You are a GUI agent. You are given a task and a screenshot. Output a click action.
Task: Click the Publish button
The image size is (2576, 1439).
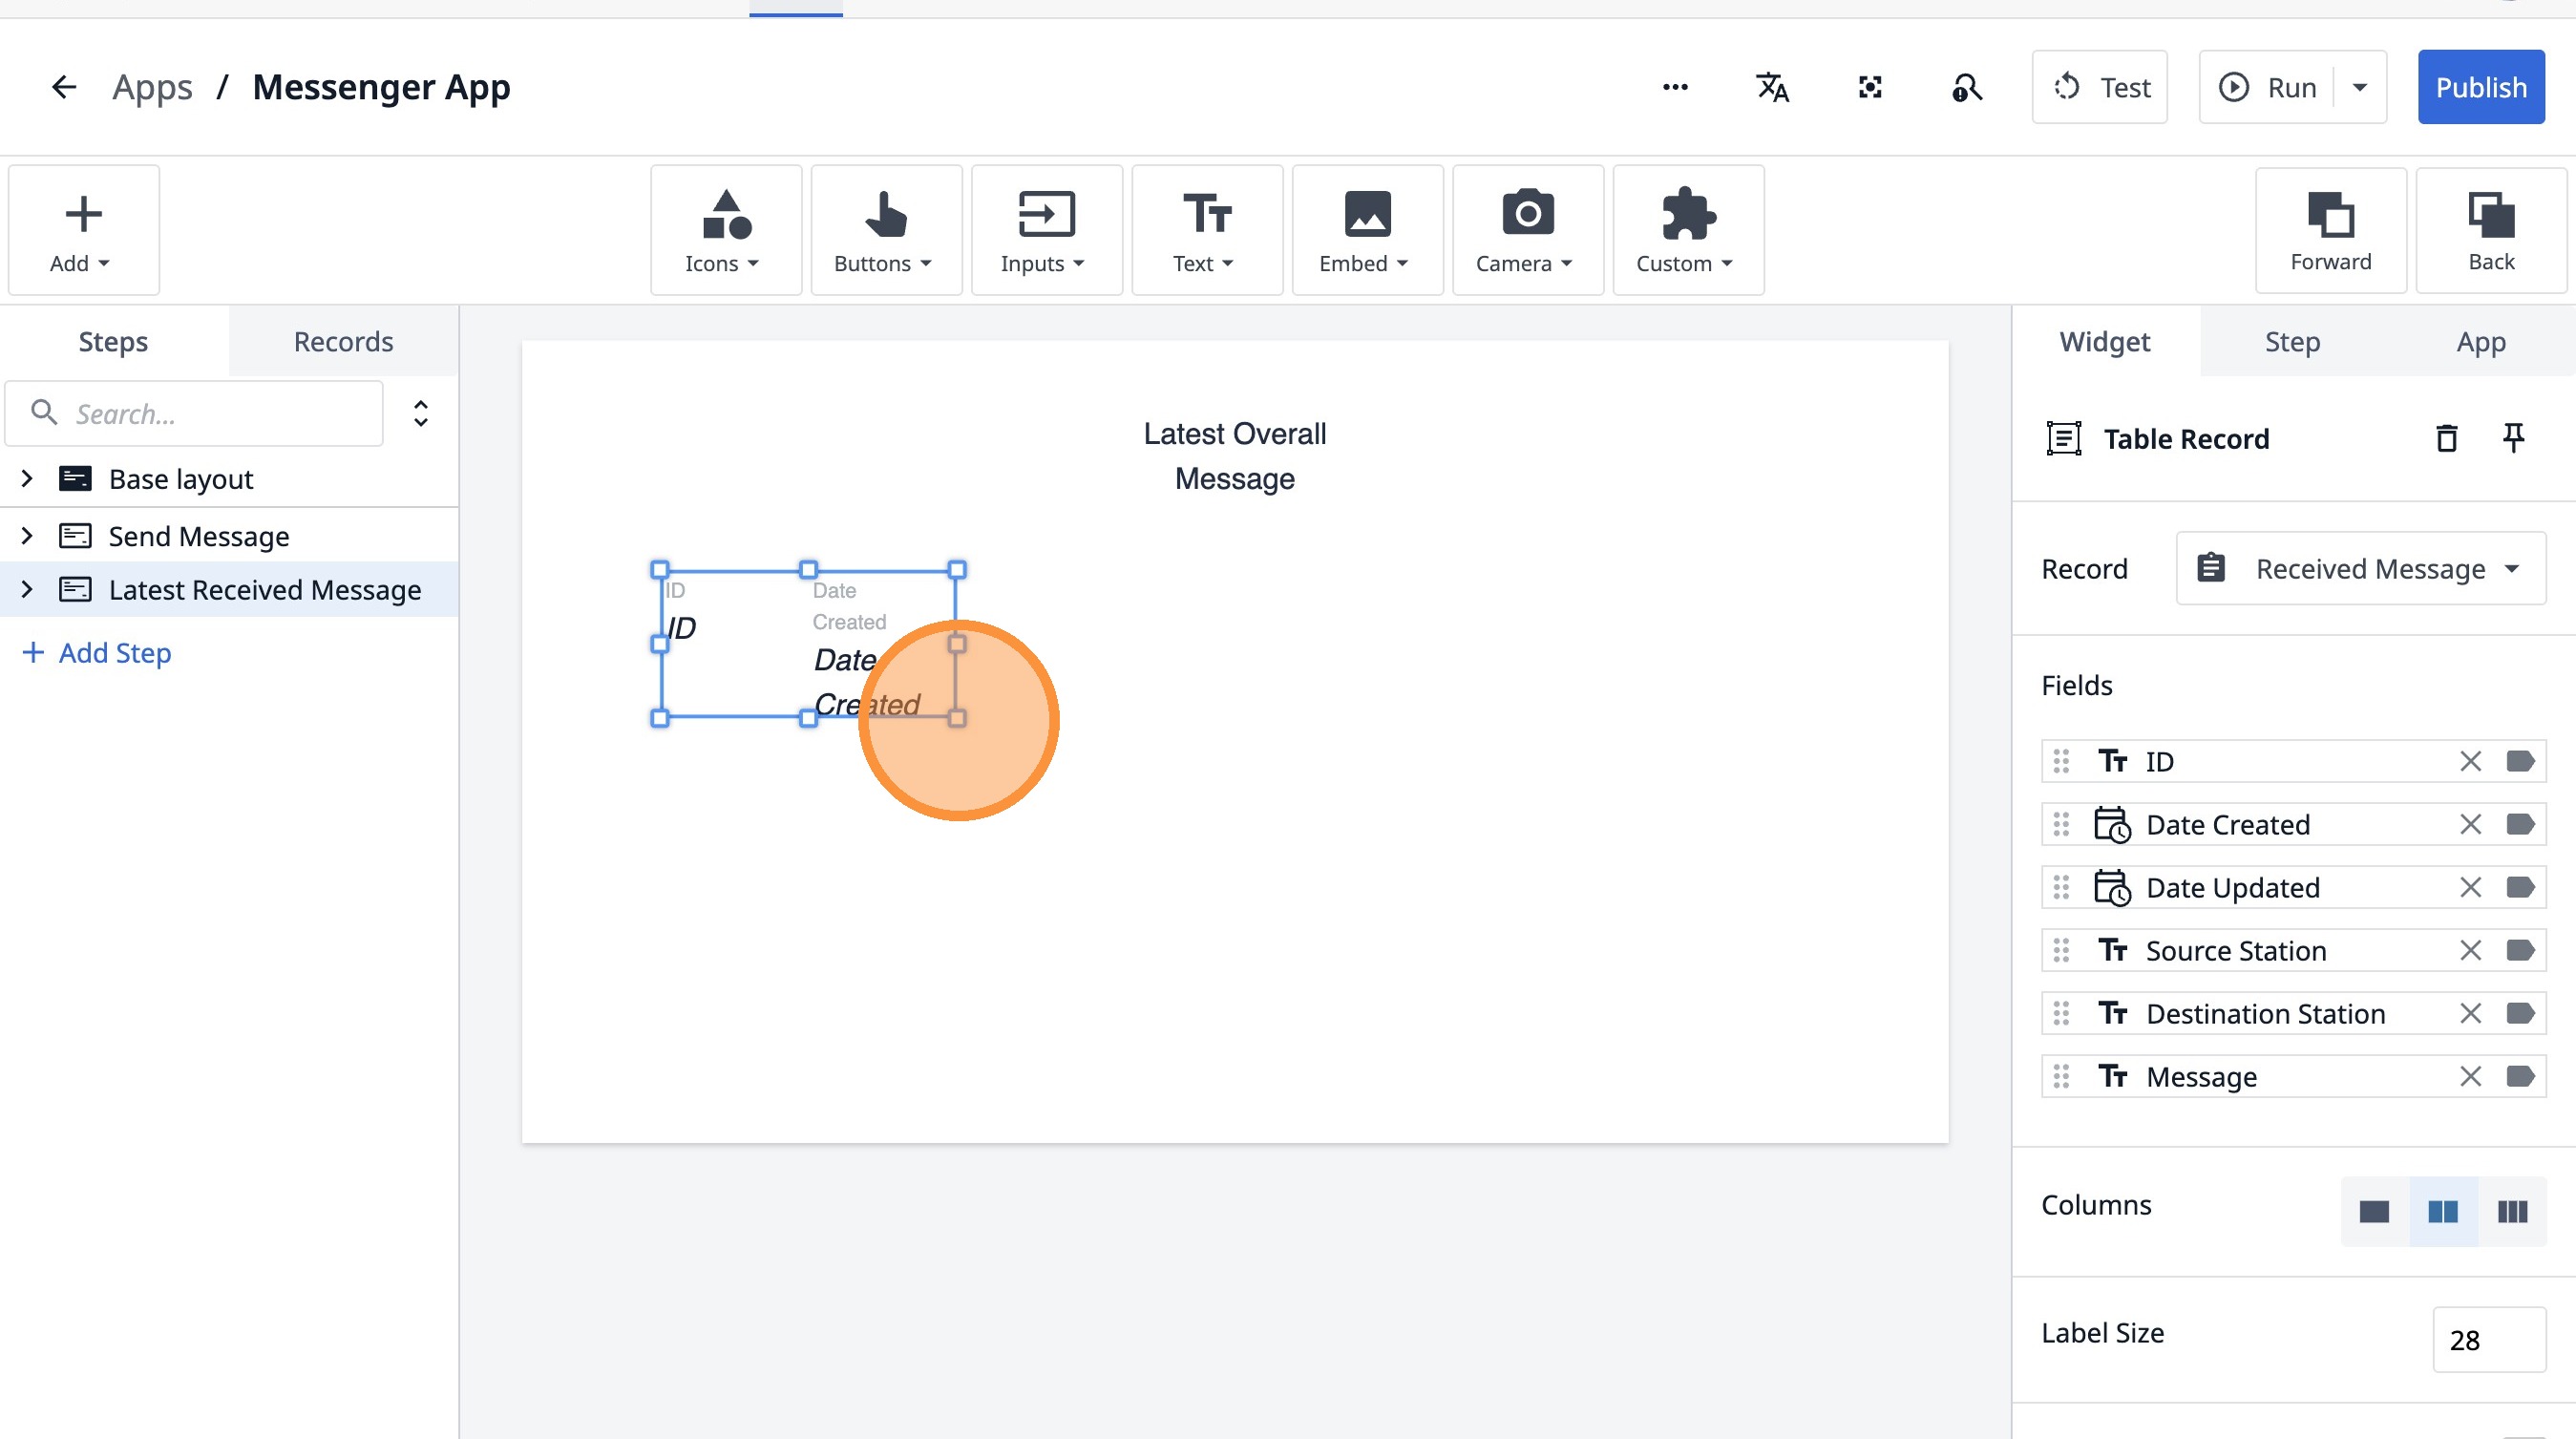(2480, 87)
